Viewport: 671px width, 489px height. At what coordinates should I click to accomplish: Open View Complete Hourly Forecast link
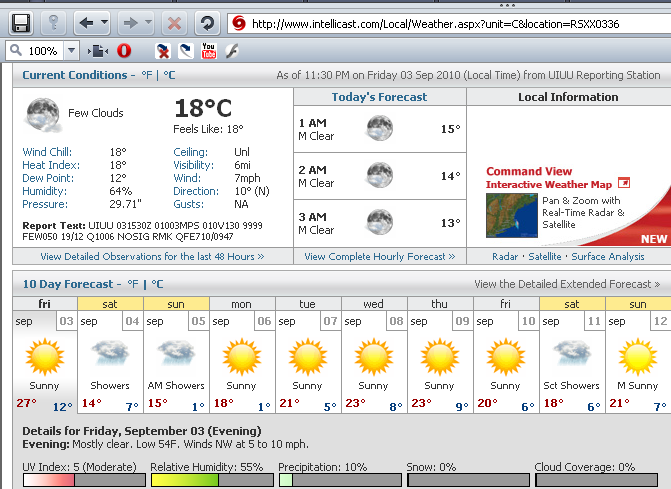coord(379,257)
